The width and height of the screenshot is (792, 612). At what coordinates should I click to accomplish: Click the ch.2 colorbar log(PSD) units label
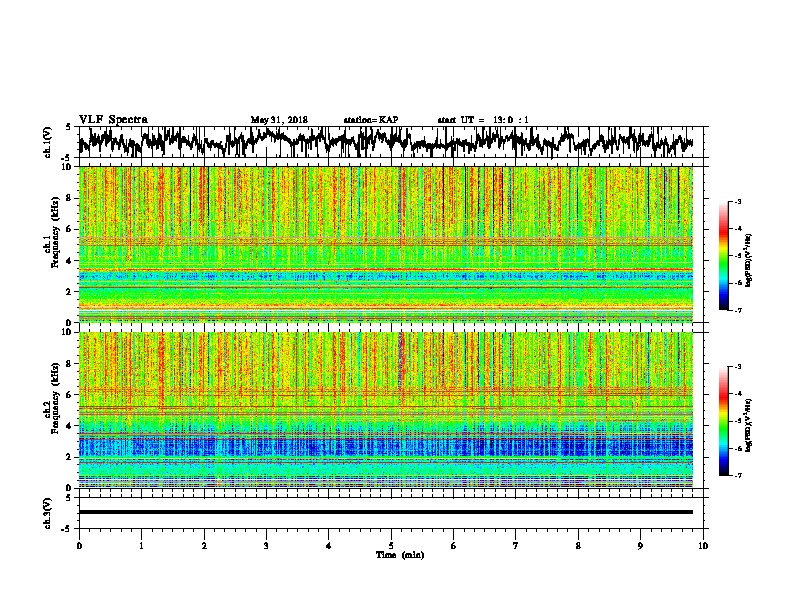tap(749, 425)
